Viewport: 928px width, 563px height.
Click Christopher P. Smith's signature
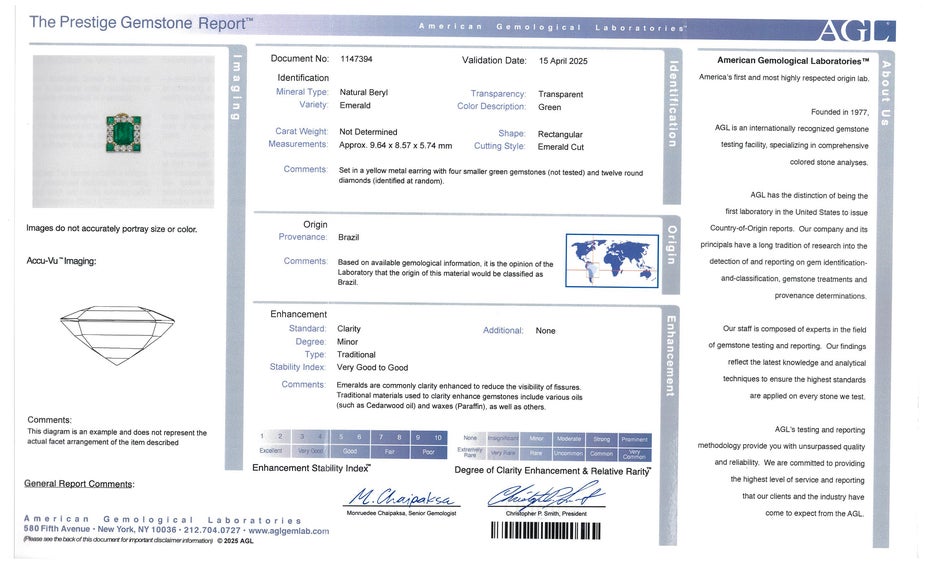pos(545,495)
